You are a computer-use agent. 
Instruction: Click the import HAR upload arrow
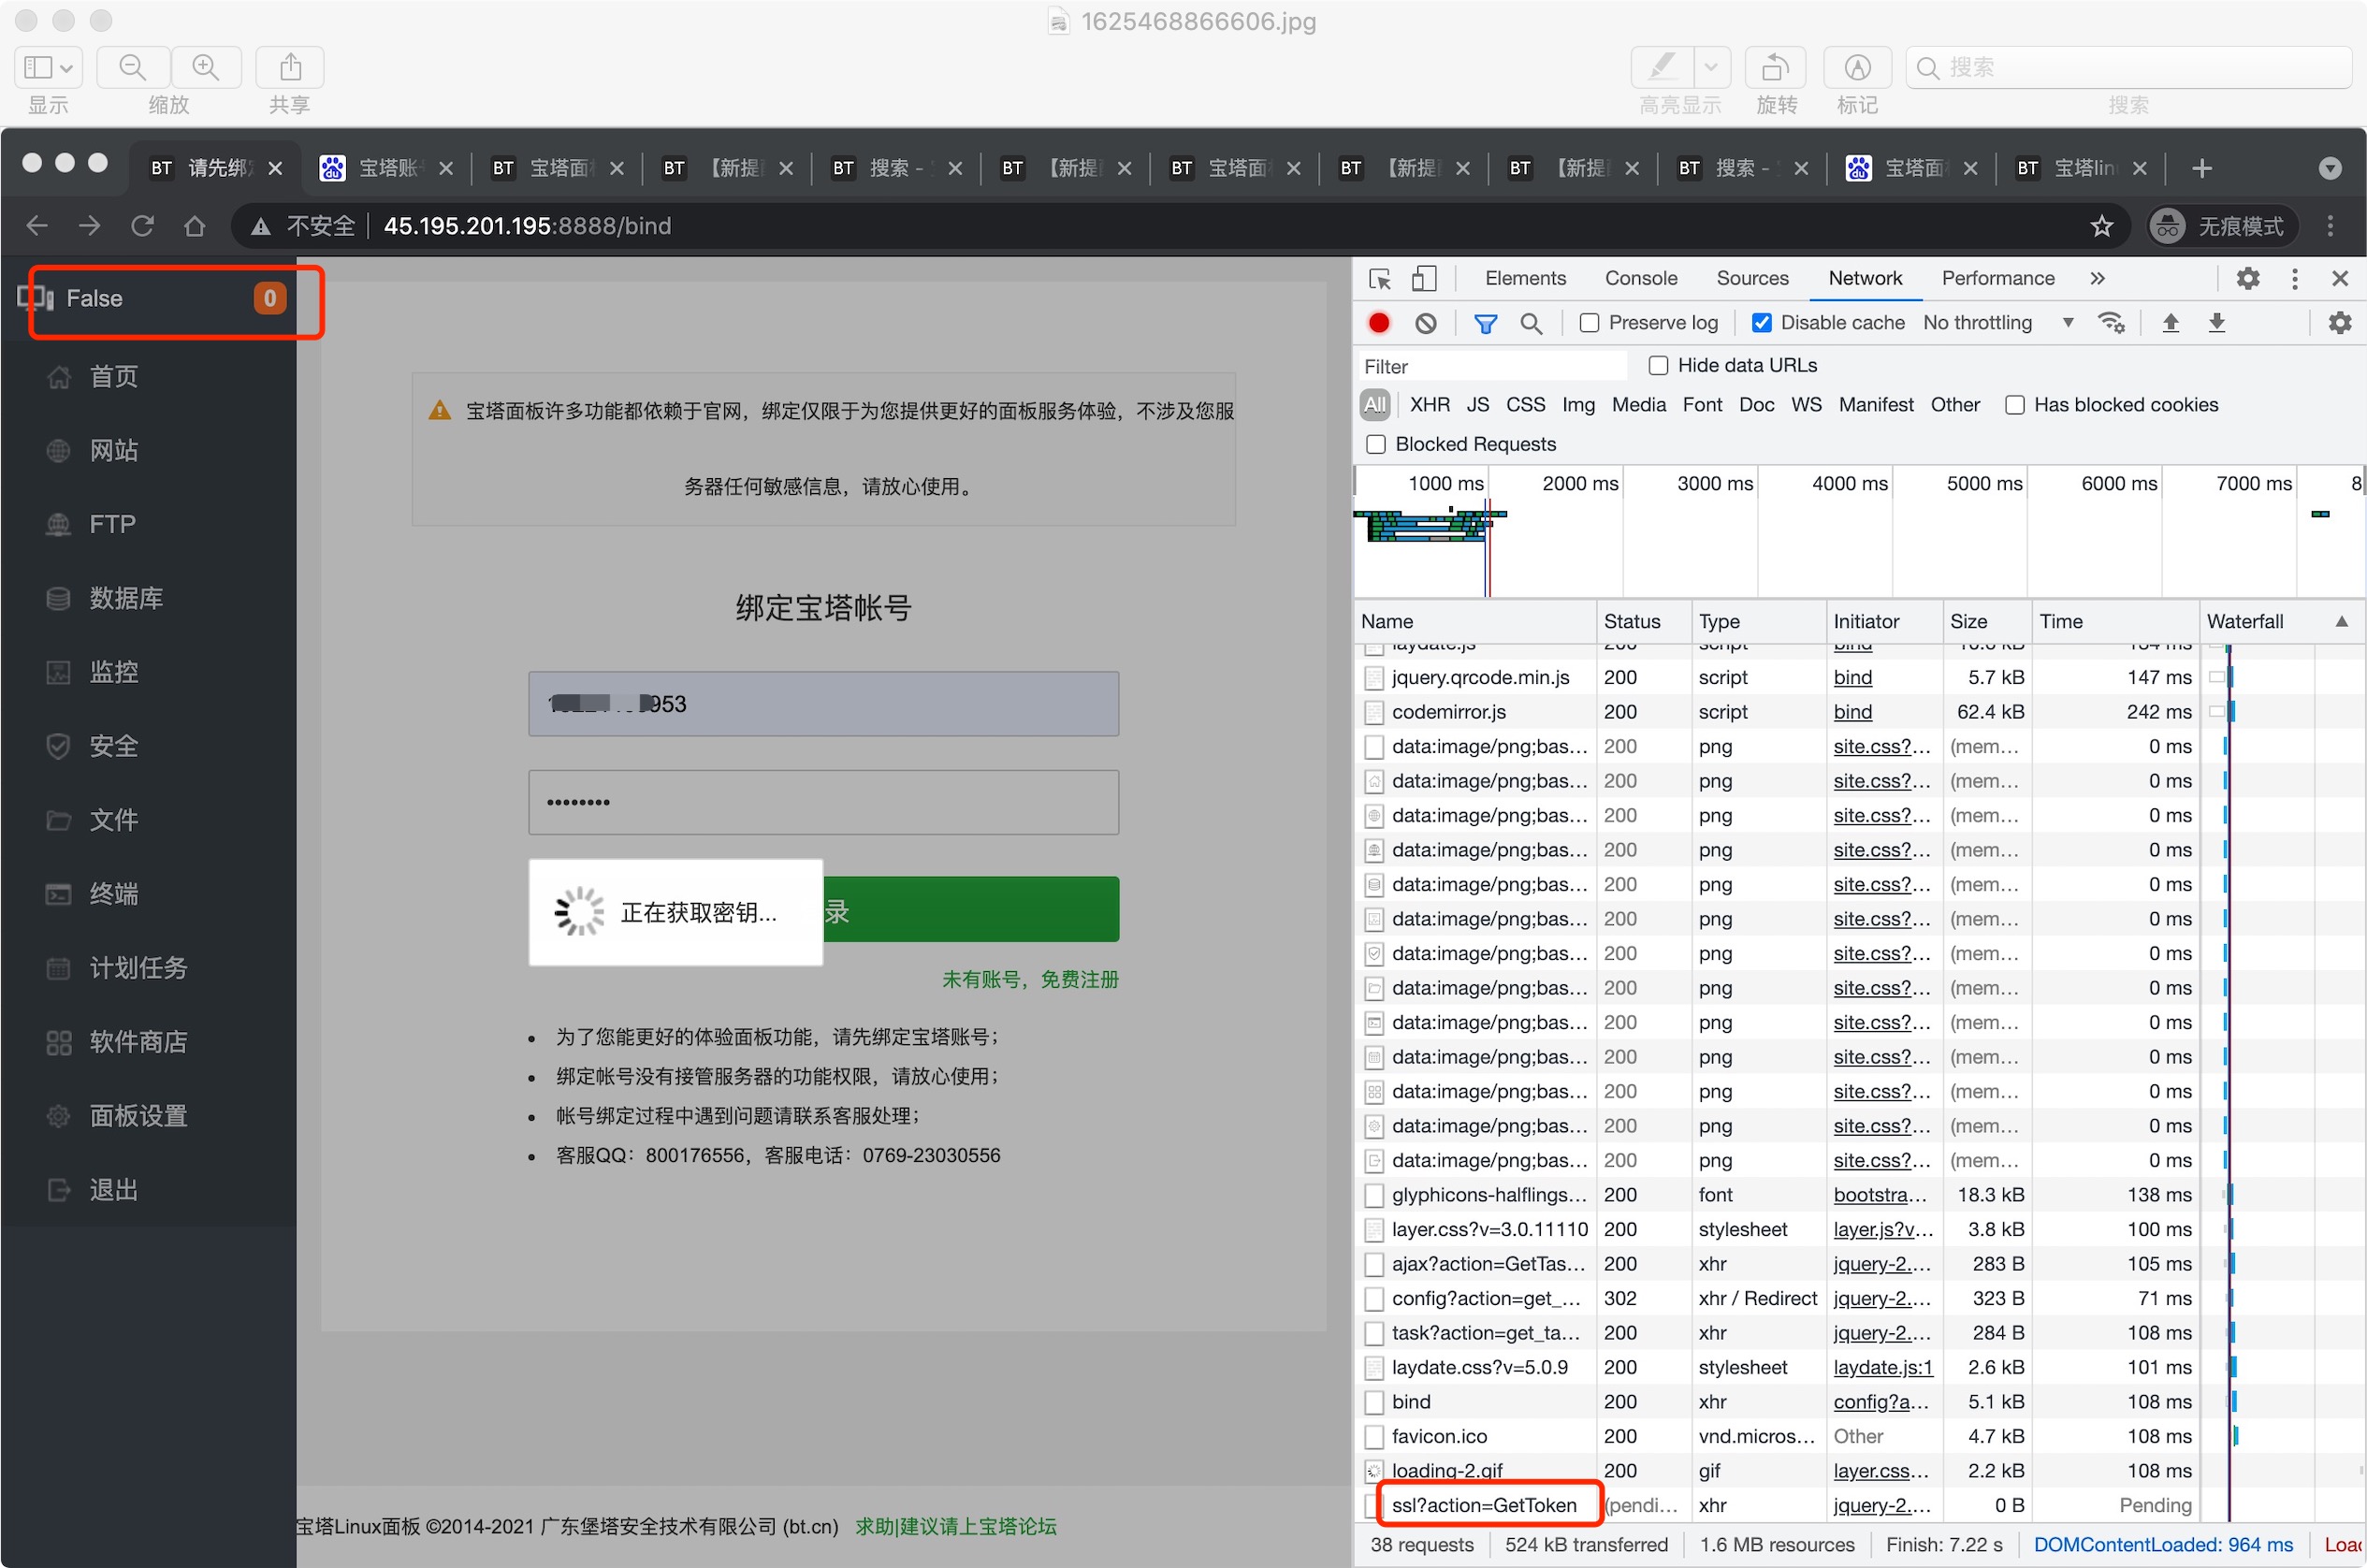pyautogui.click(x=2171, y=323)
